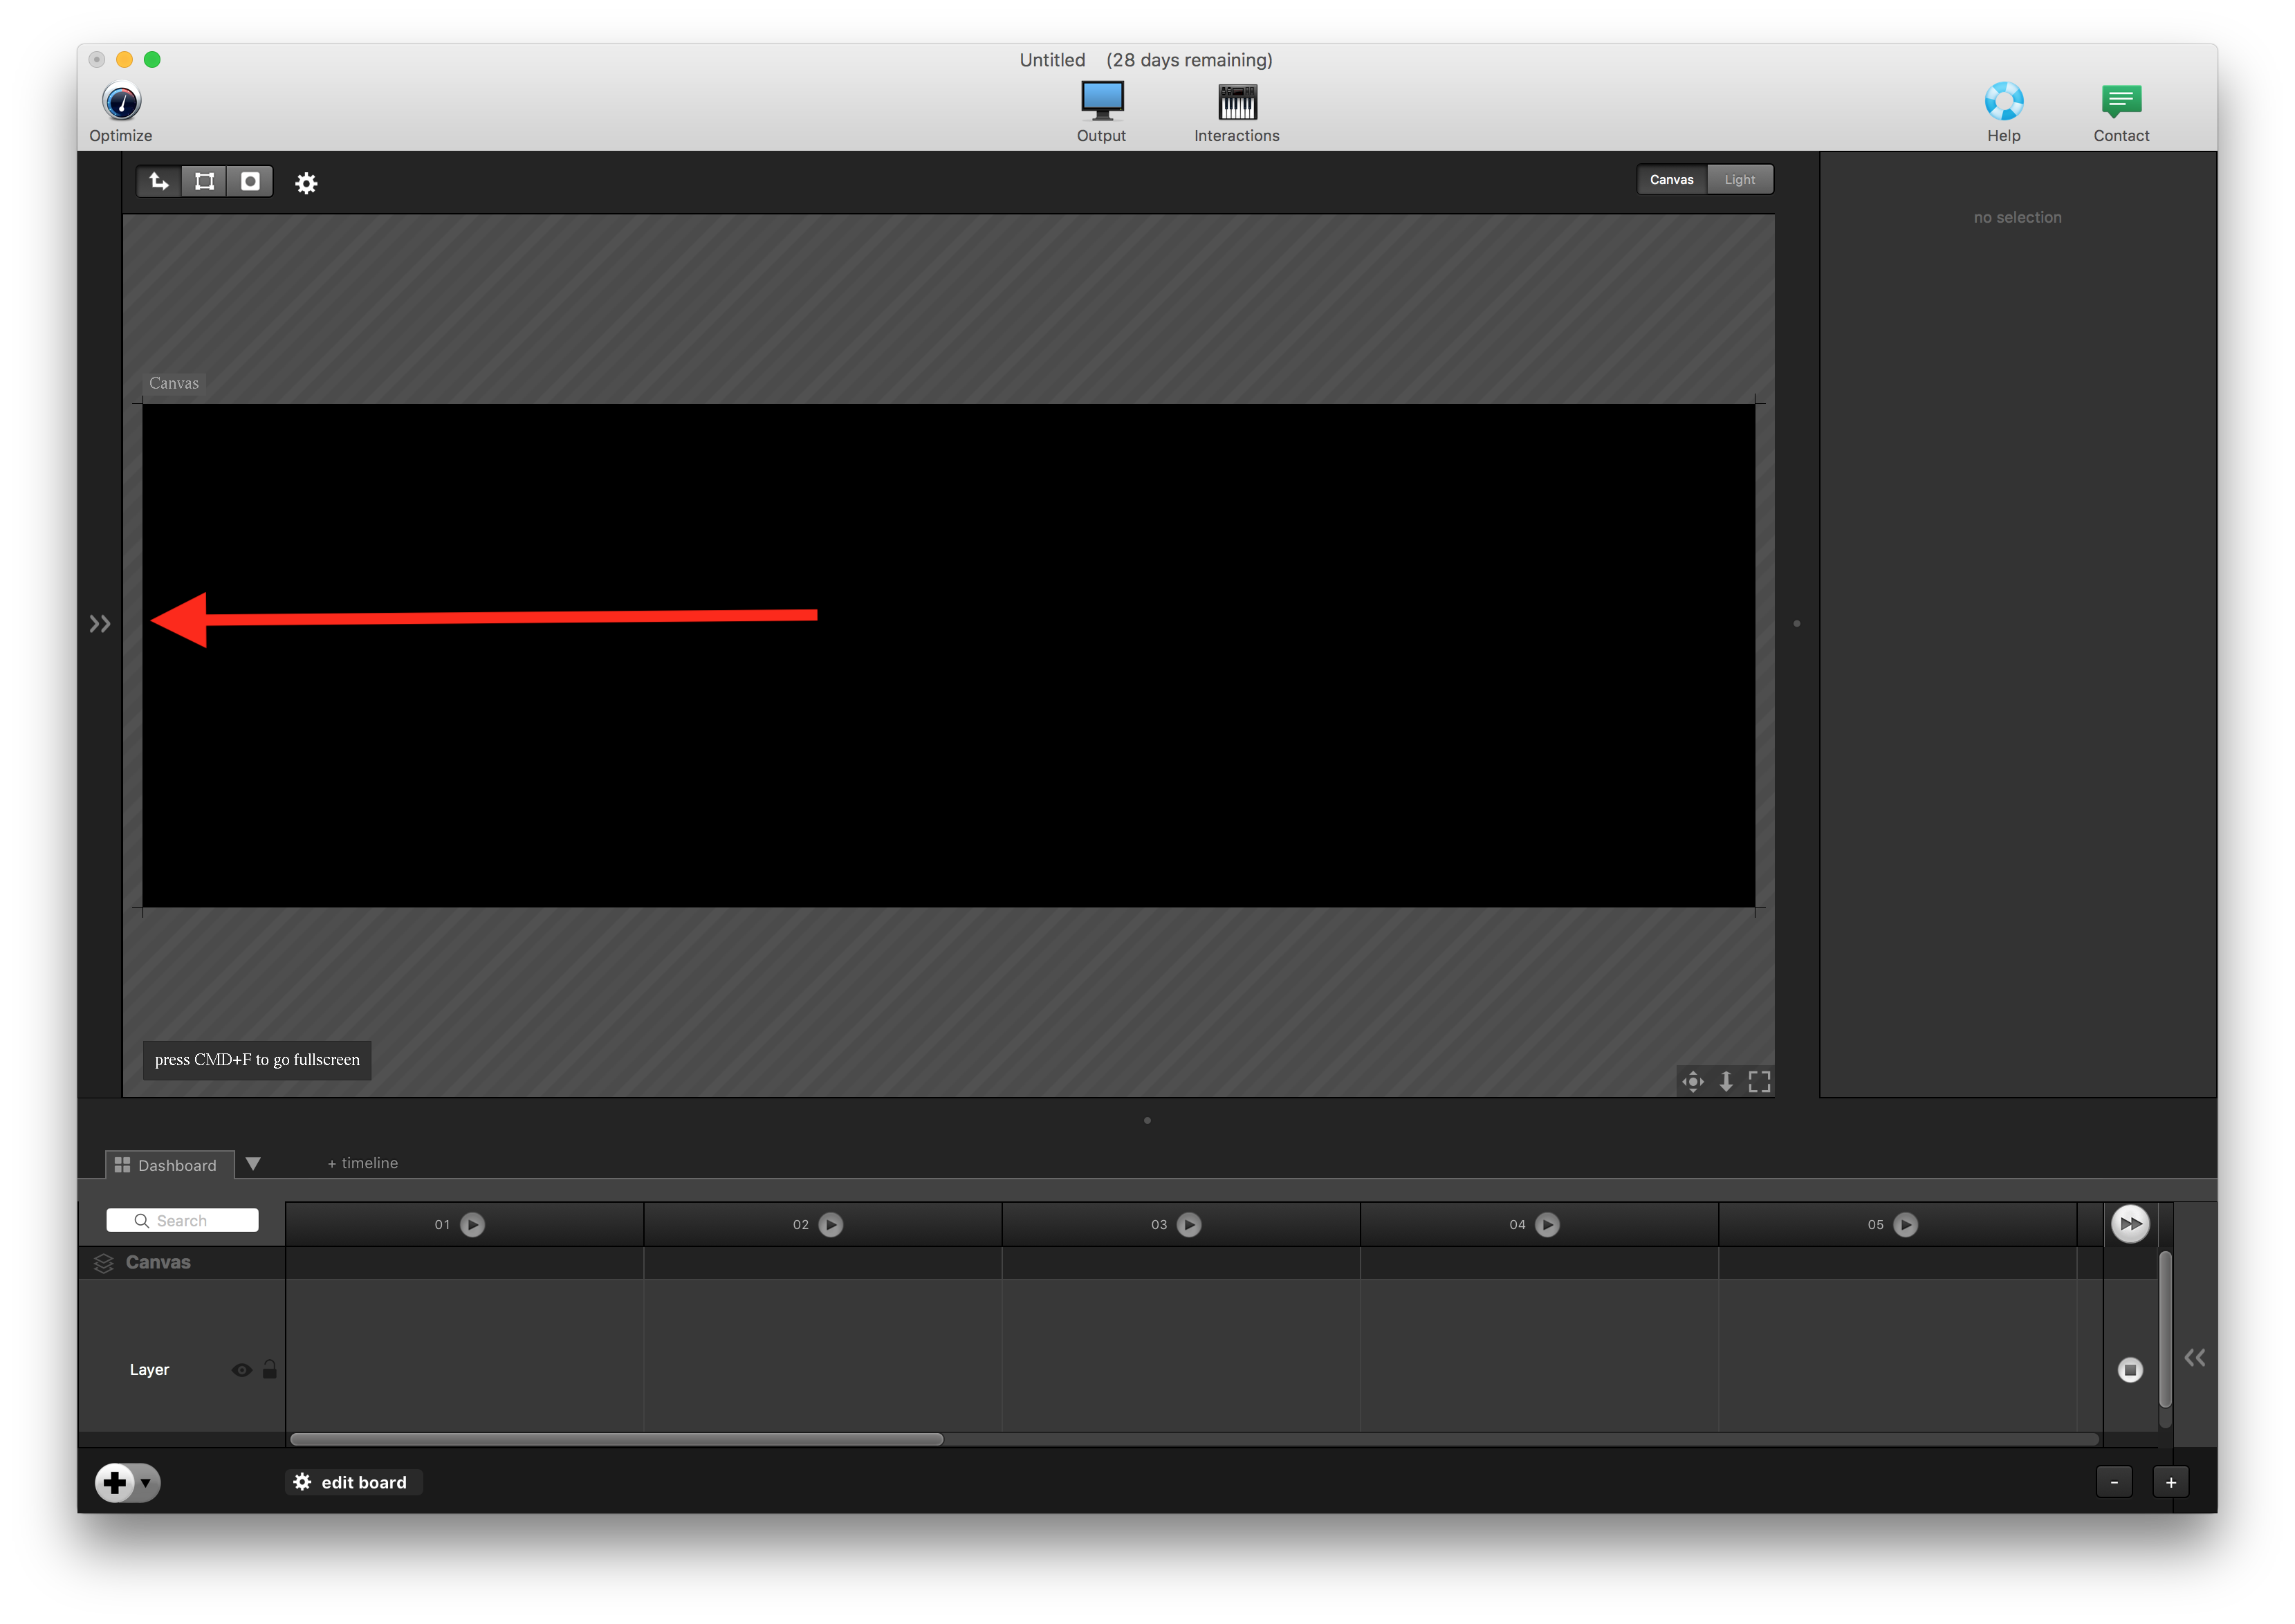Play column 03 on the dashboard
Viewport: 2295px width, 1624px height.
(1188, 1225)
